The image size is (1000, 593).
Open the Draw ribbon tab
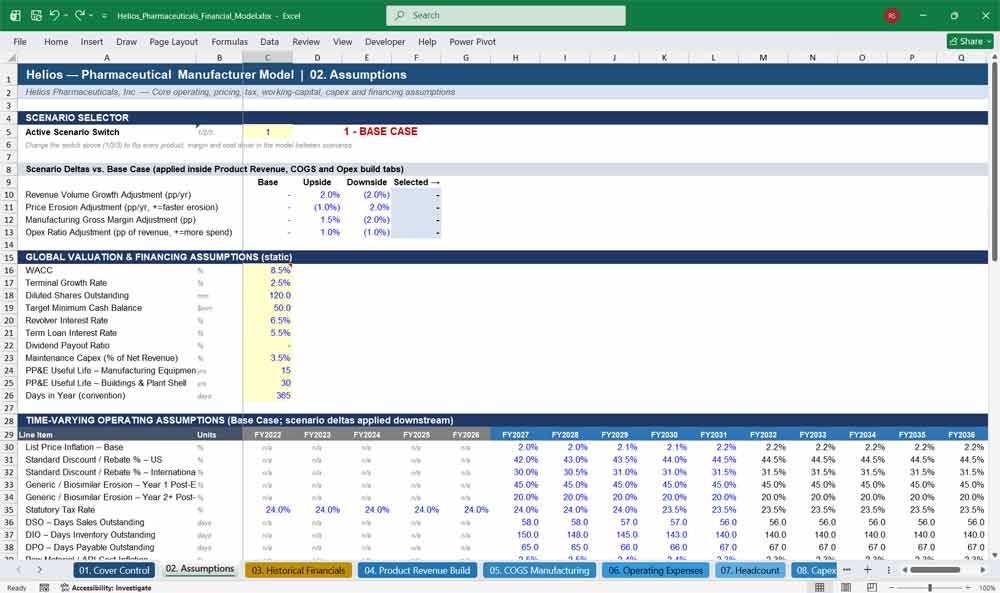(126, 41)
